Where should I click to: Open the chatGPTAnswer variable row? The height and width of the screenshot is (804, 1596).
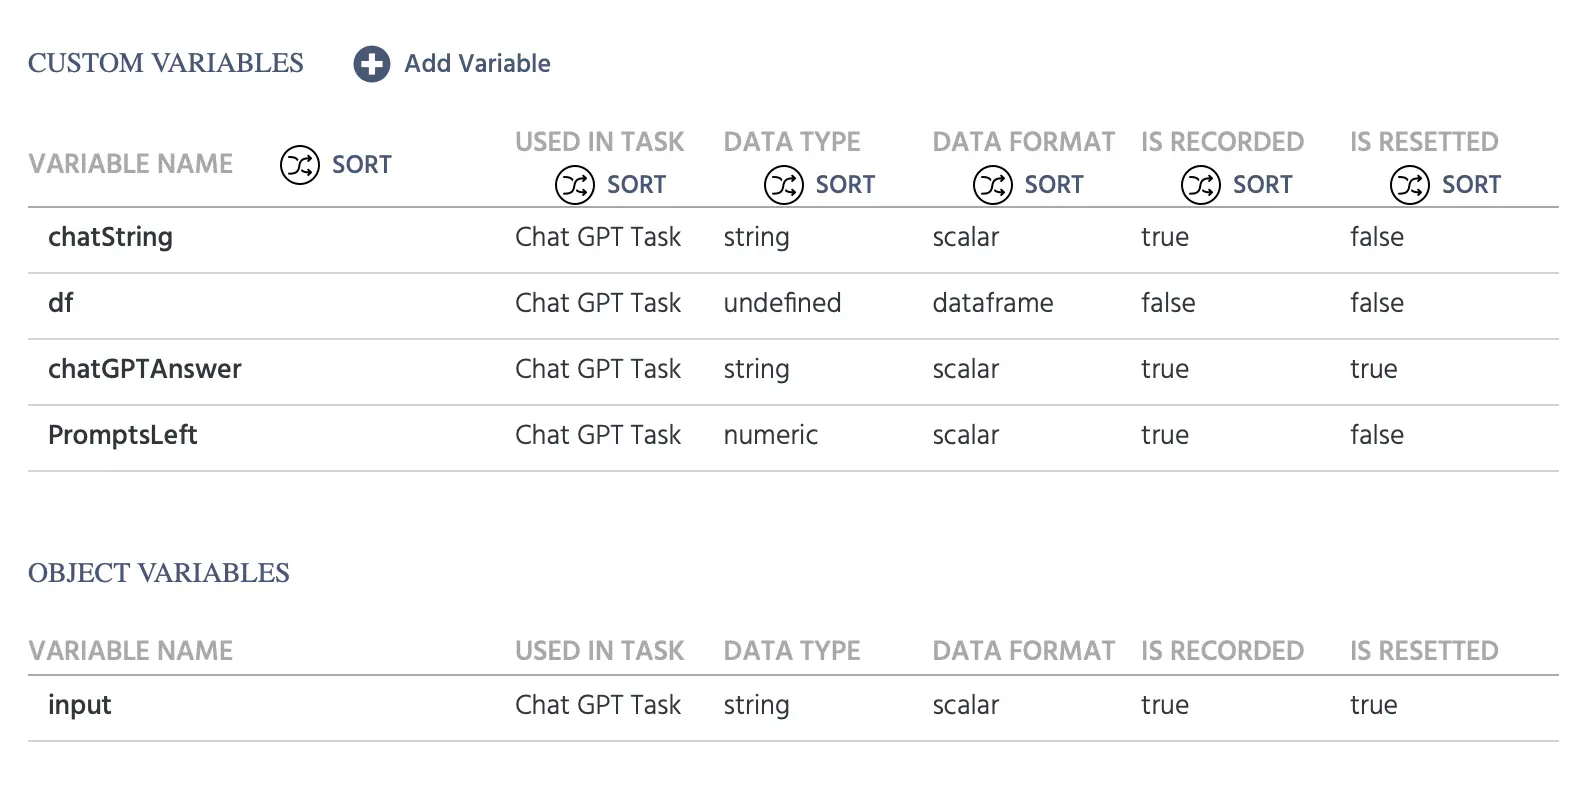(793, 370)
